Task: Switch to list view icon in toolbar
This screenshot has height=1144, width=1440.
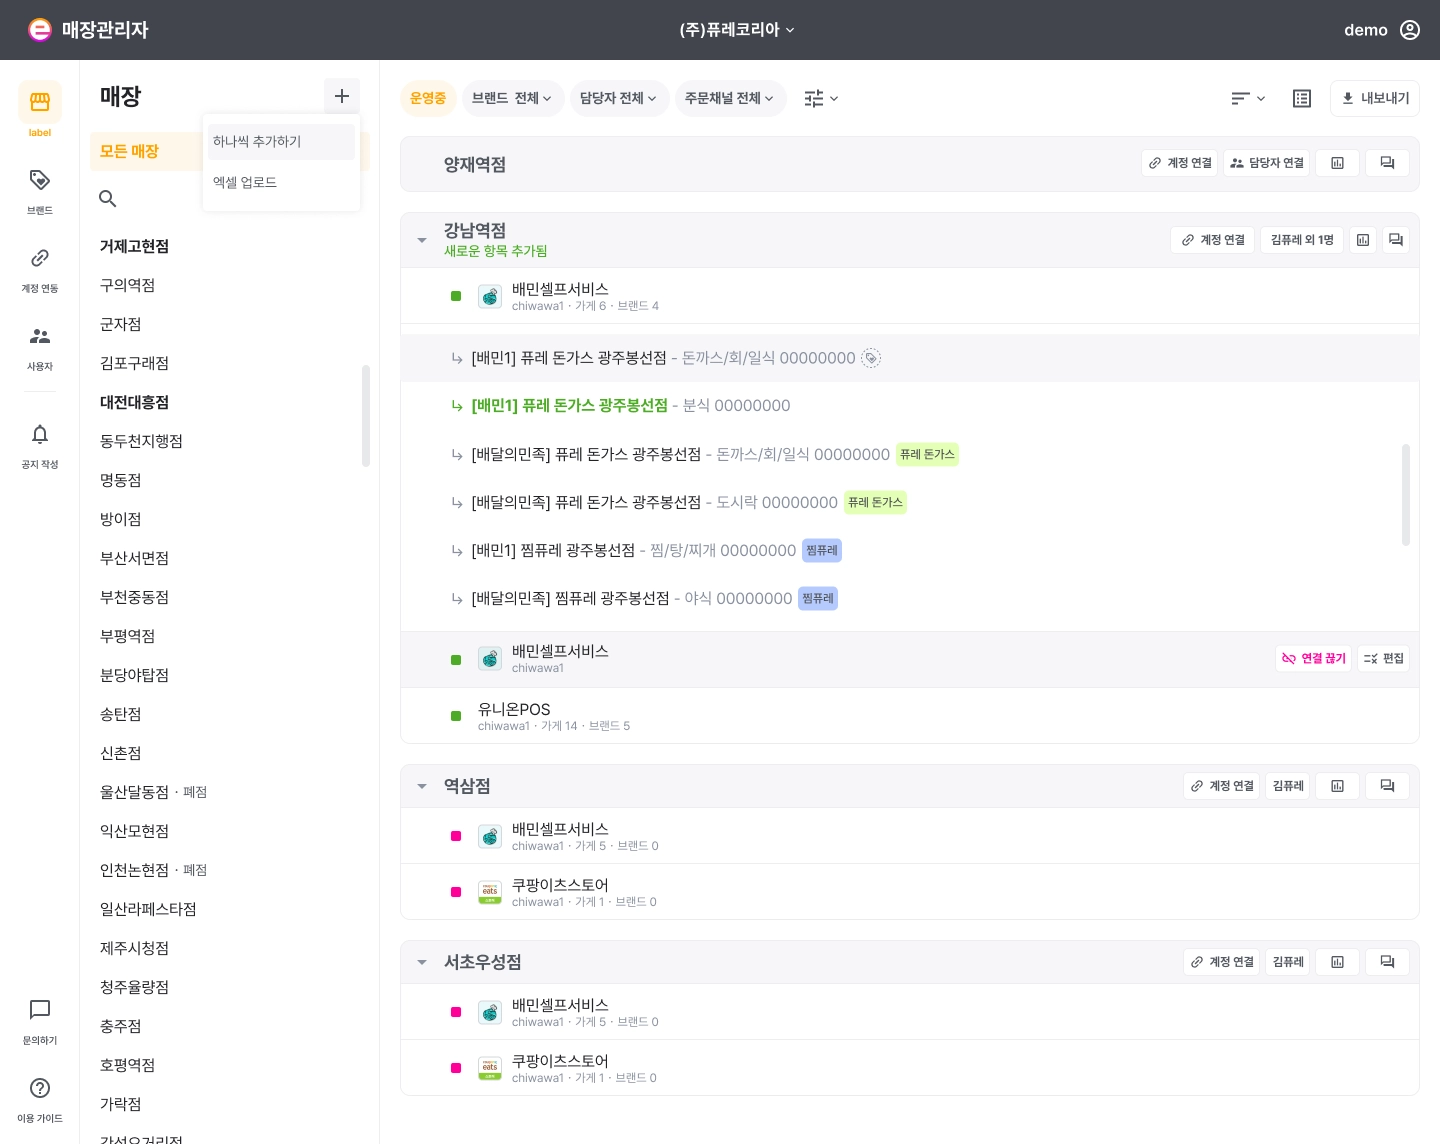Action: point(1302,98)
